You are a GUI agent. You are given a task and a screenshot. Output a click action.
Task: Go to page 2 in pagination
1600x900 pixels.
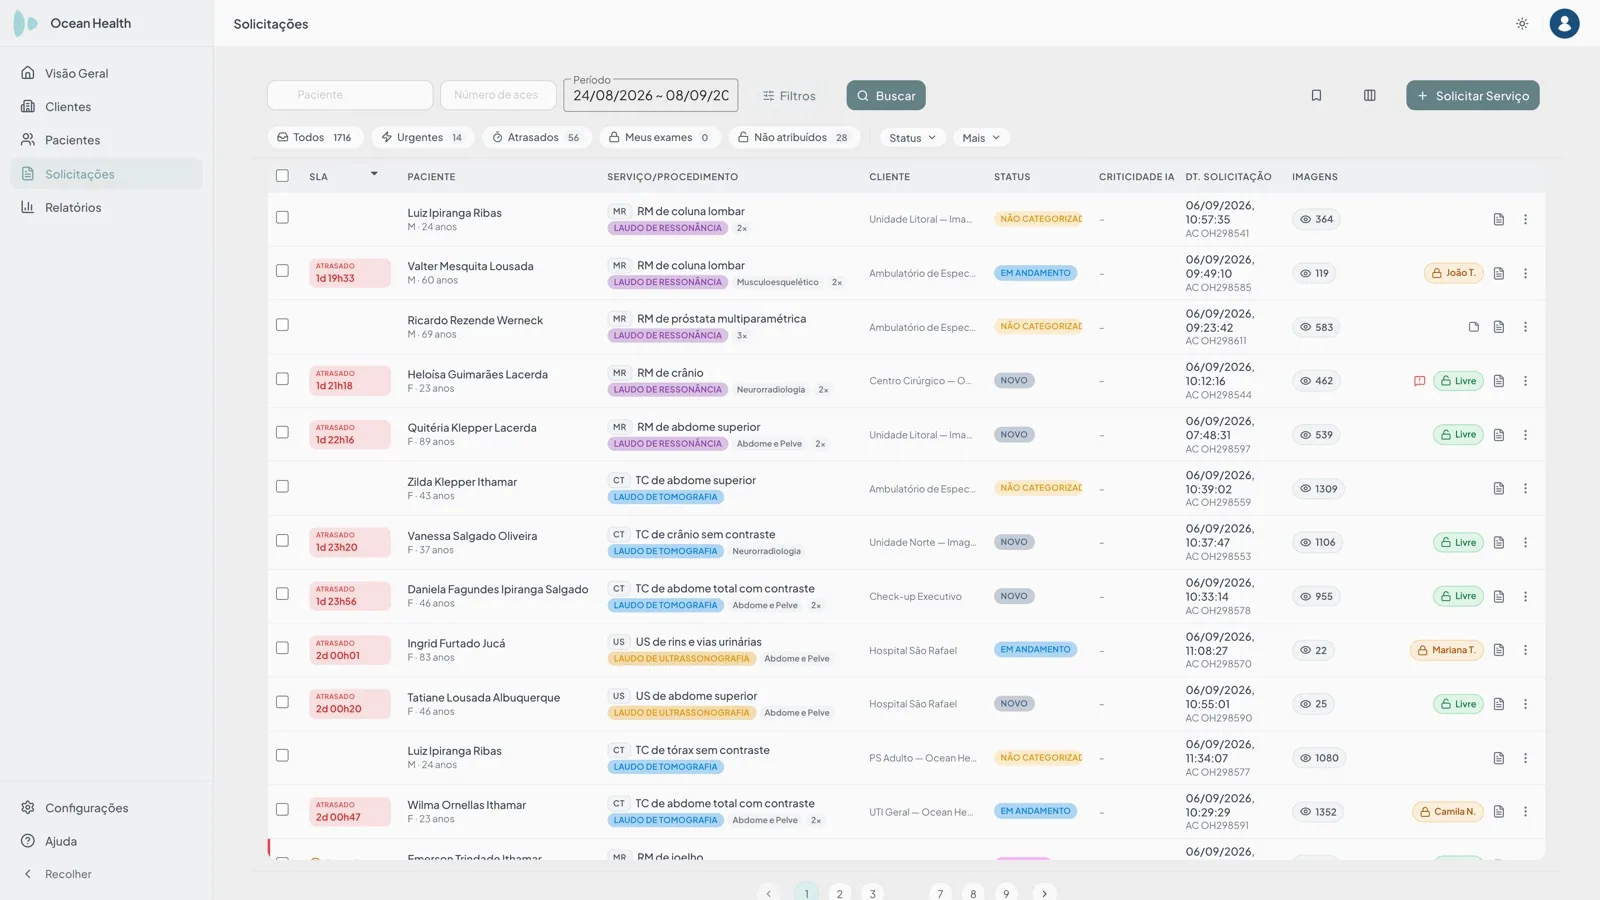click(x=840, y=893)
